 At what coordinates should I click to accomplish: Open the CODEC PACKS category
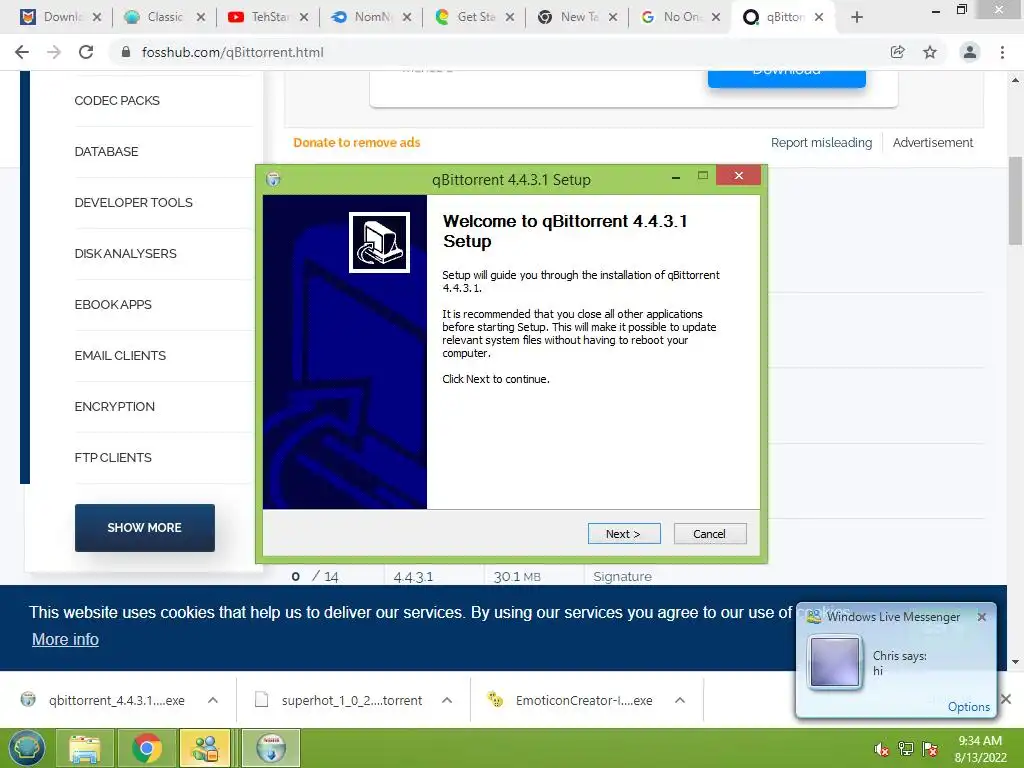click(117, 101)
